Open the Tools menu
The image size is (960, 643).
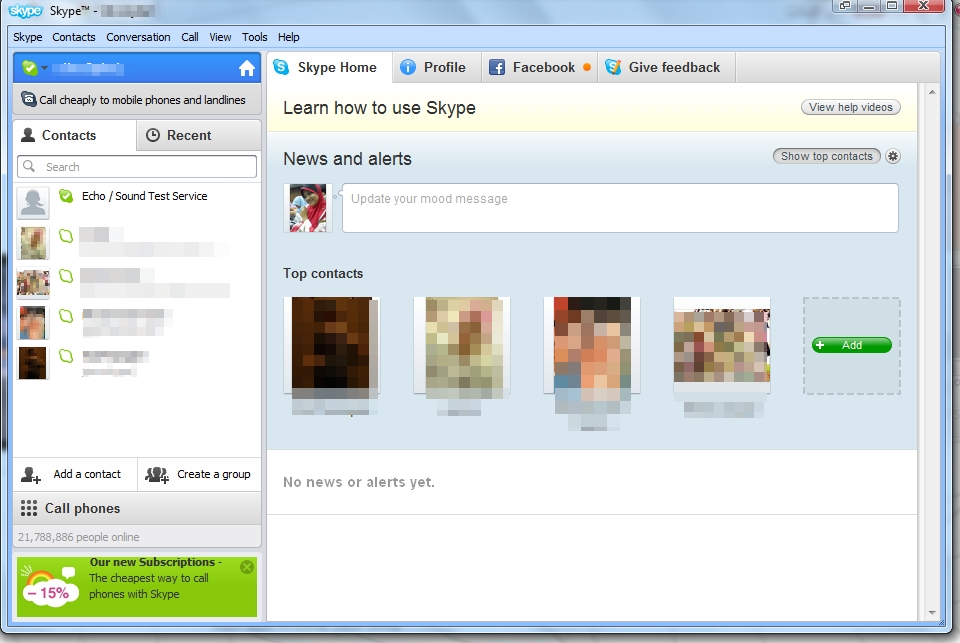[x=255, y=37]
